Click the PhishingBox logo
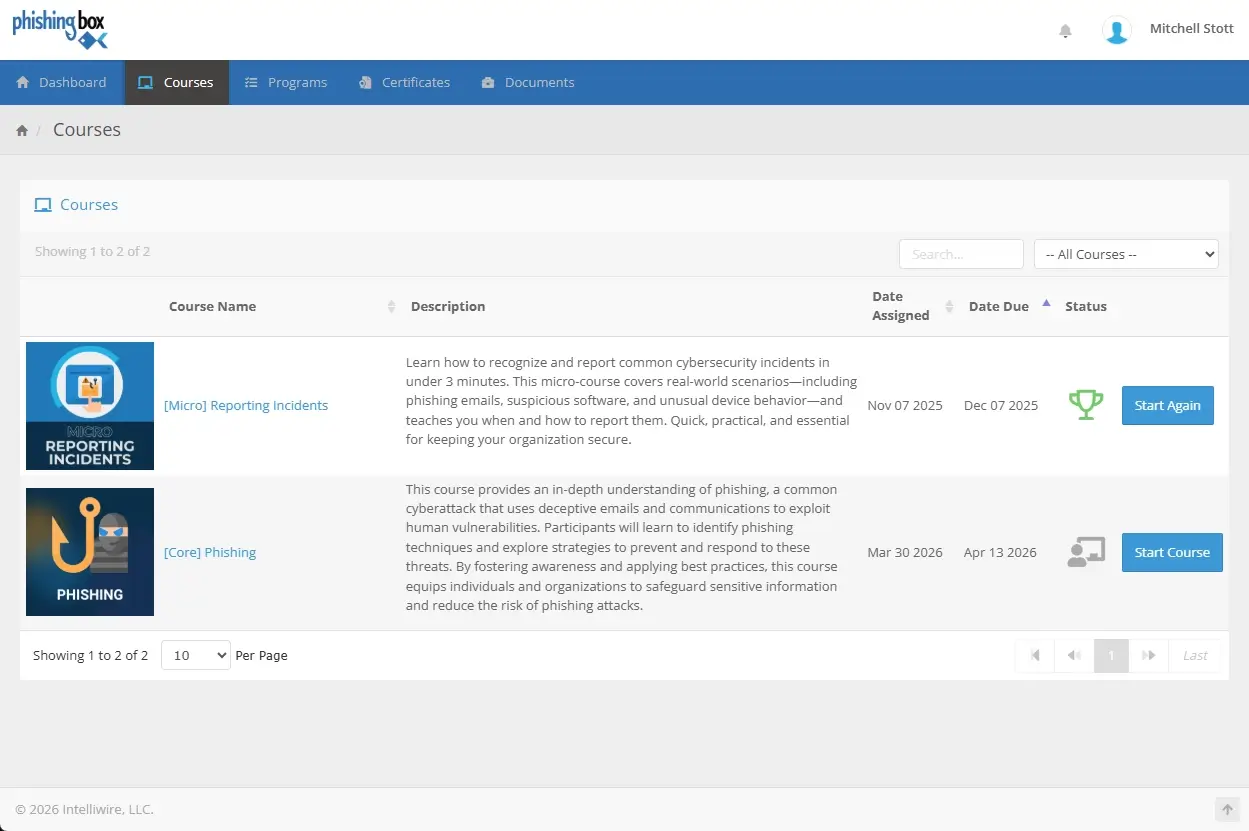 point(60,29)
